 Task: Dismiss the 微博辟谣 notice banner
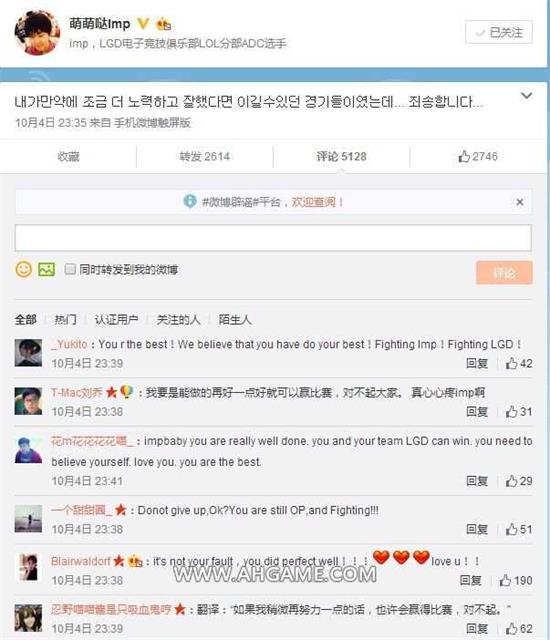[519, 202]
